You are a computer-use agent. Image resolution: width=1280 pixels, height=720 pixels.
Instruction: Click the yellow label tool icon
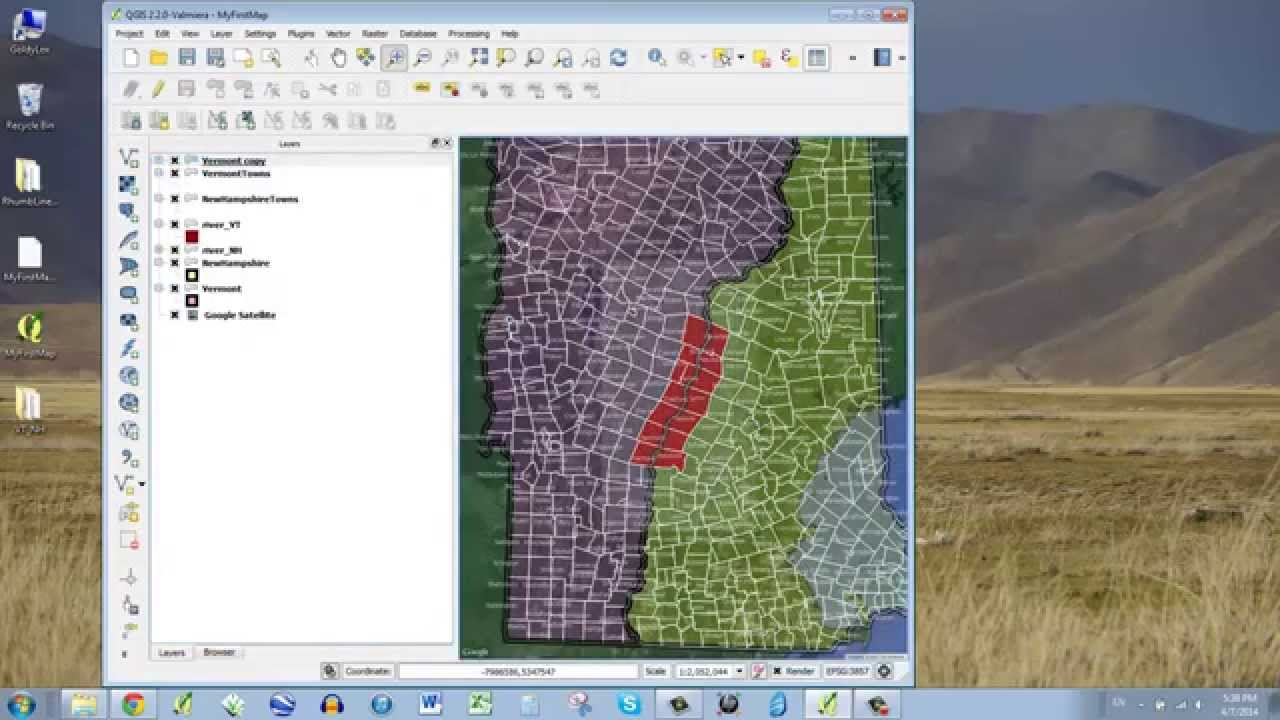421,89
